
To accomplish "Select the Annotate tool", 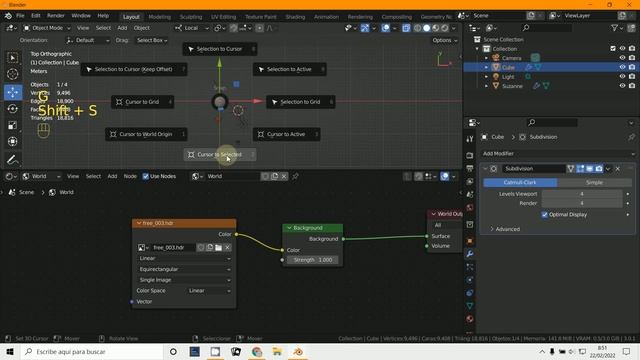I will [x=13, y=159].
